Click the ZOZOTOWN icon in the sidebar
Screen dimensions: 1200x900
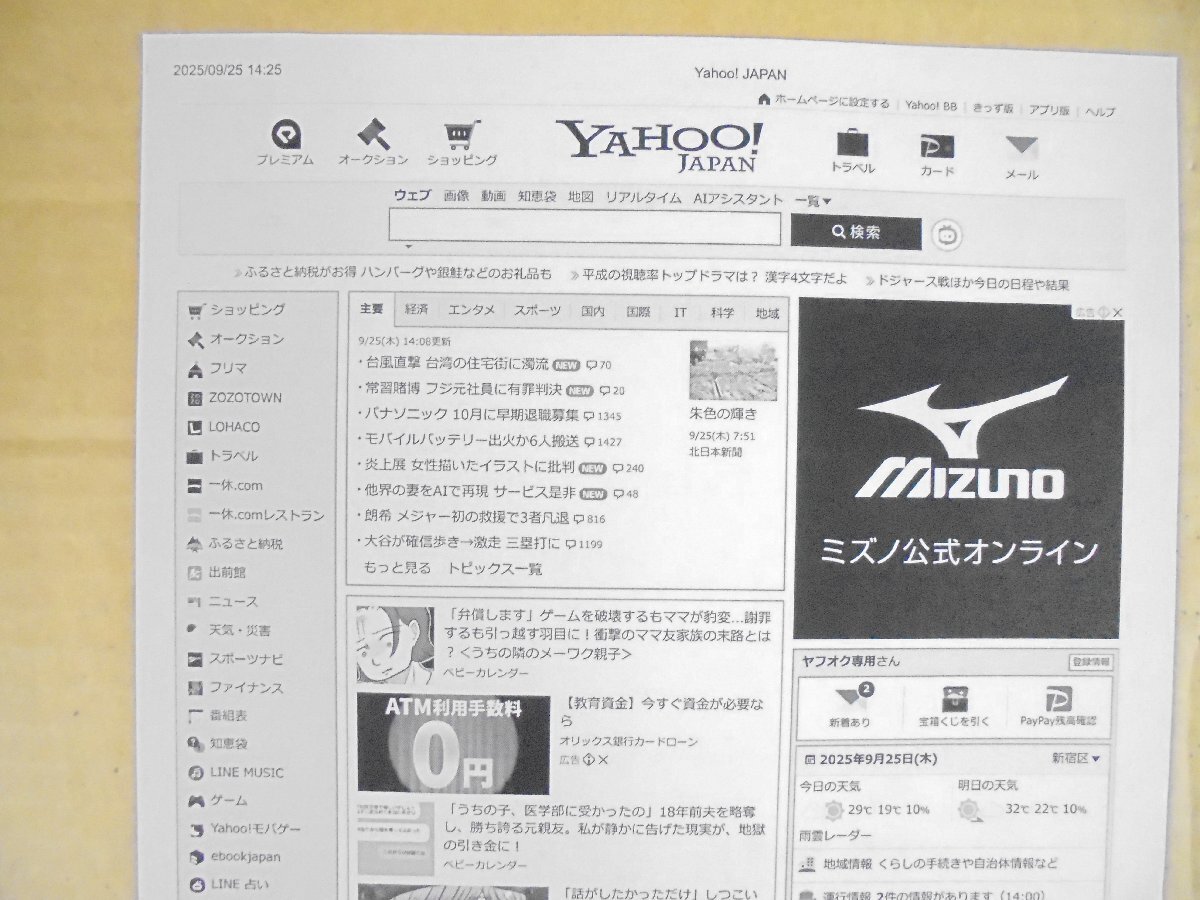pos(196,398)
